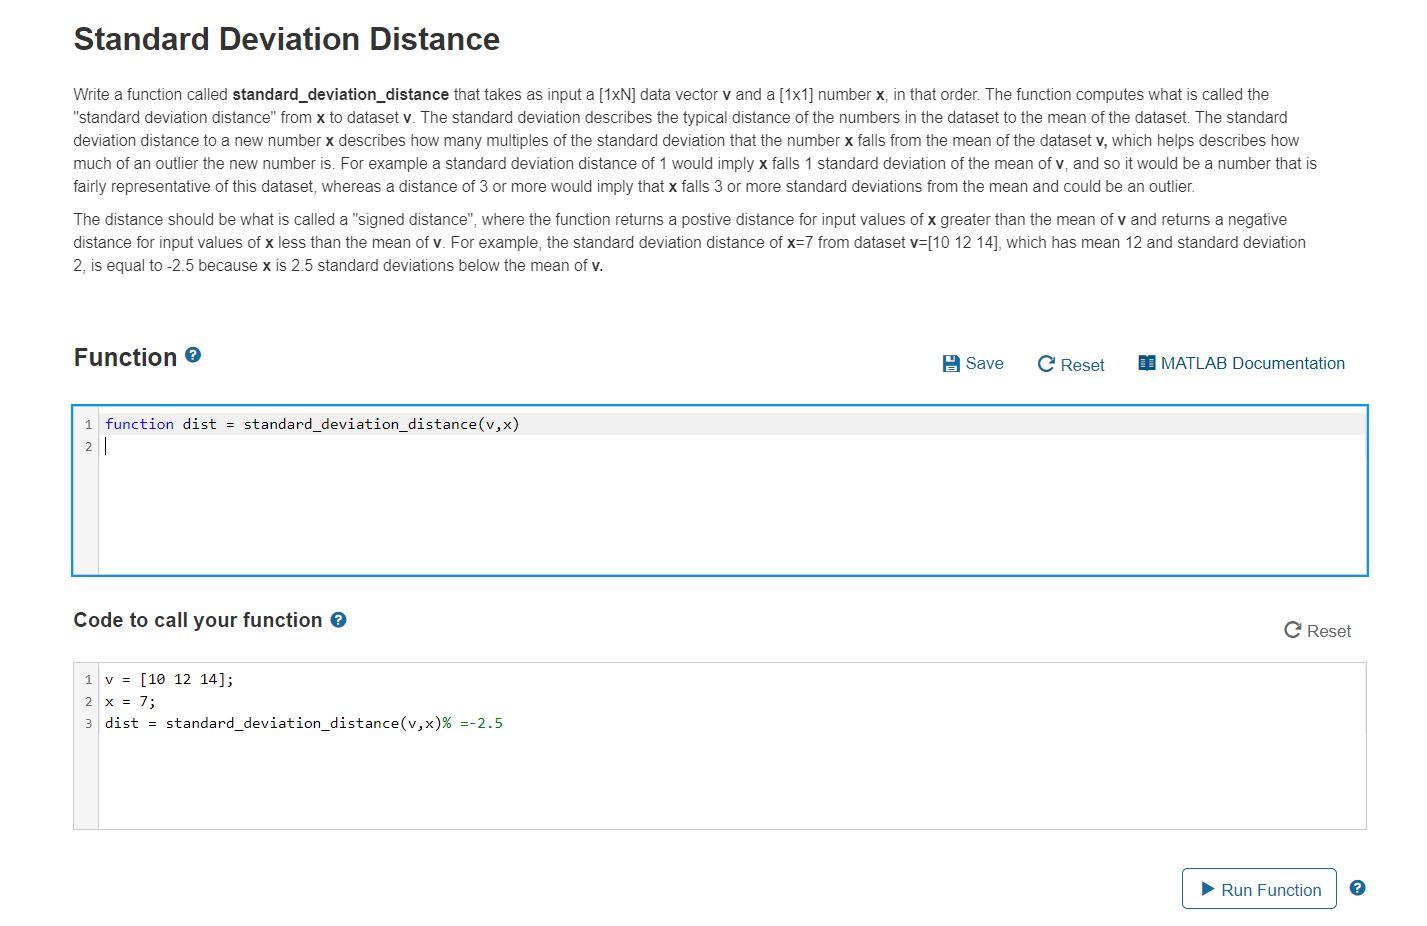Click the Save disk icon
The image size is (1427, 926).
click(950, 363)
